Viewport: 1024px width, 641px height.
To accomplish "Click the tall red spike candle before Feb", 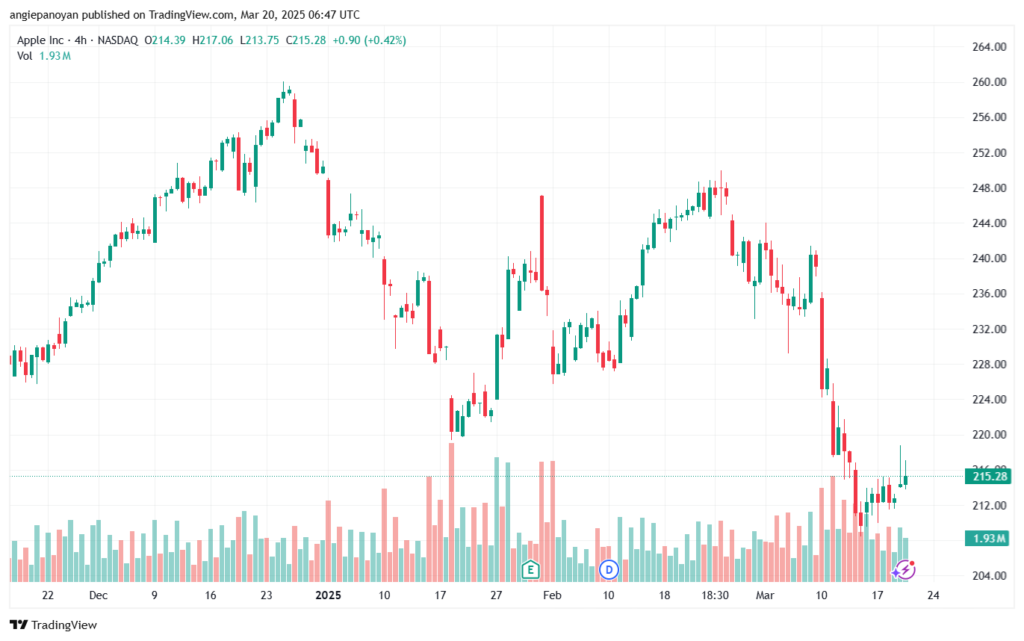I will pos(542,243).
